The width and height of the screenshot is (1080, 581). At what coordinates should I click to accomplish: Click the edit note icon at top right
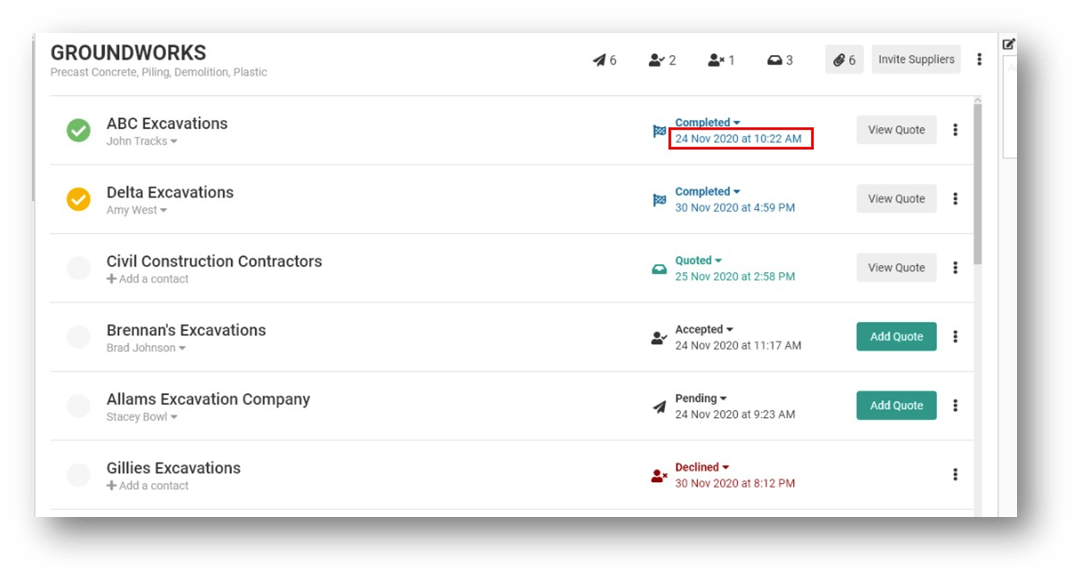(x=1008, y=44)
